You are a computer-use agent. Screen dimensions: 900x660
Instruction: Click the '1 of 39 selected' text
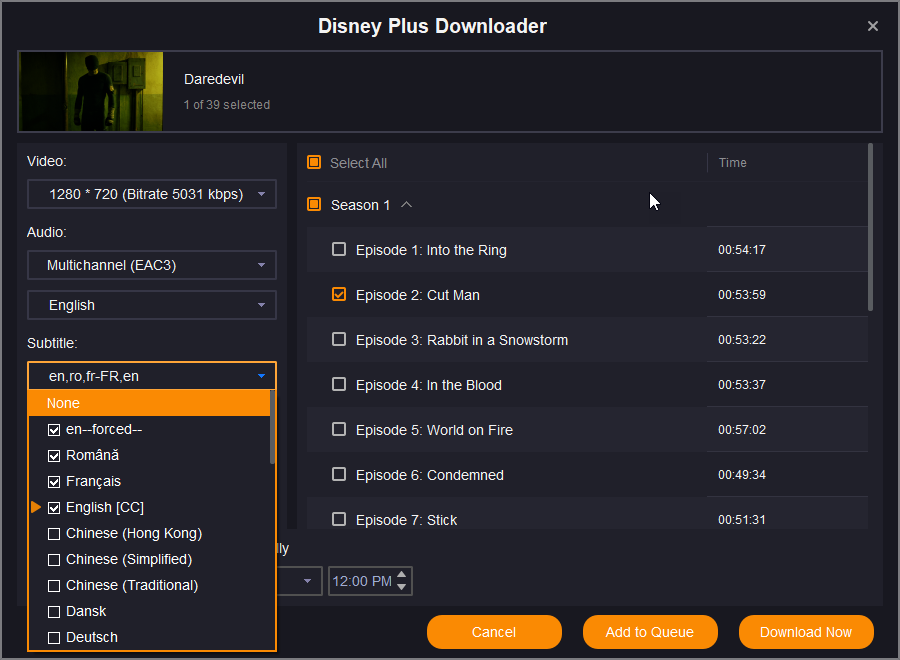coord(227,105)
